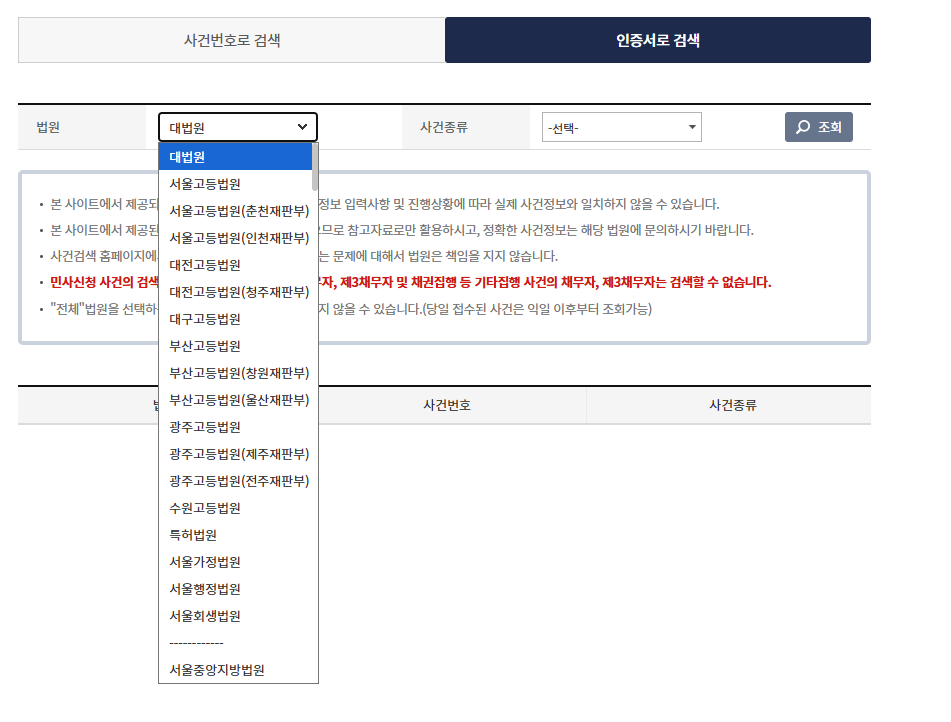The image size is (951, 722).
Task: Choose 특허법원 from the list
Action: pyautogui.click(x=235, y=535)
